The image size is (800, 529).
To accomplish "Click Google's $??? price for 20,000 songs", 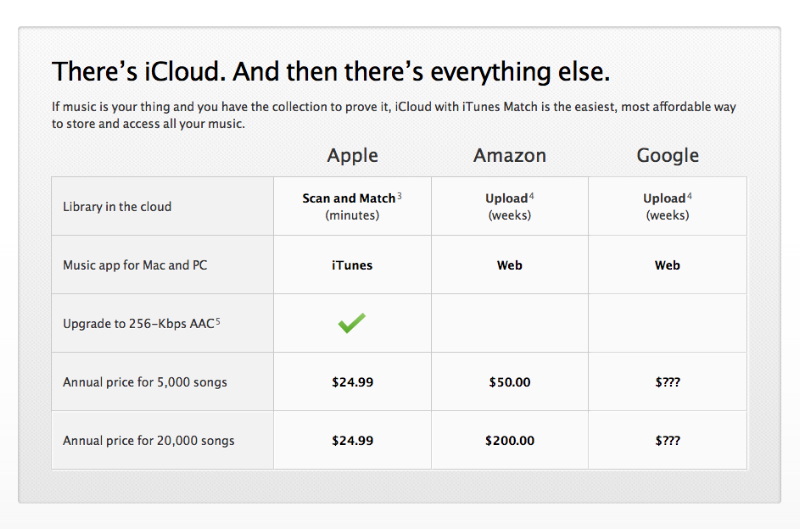I will coord(667,440).
